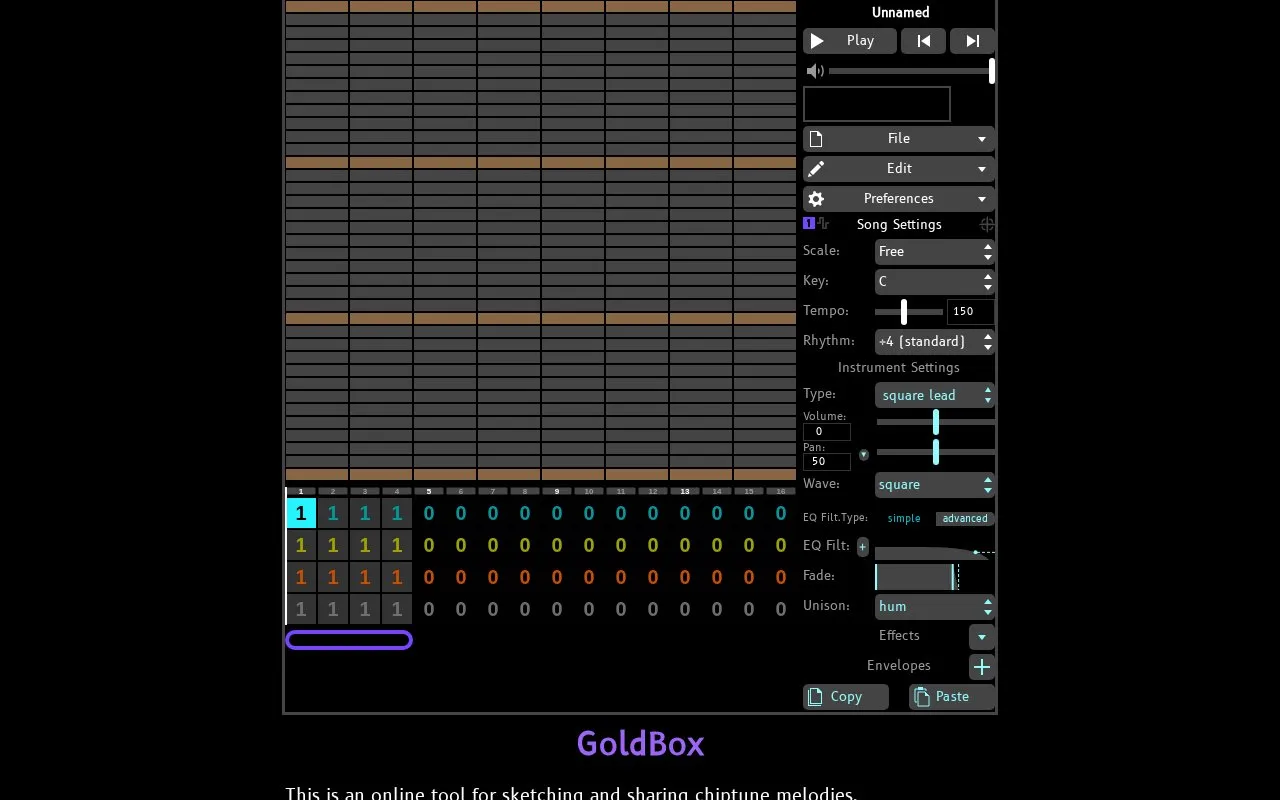
Task: Open the File menu
Action: [899, 139]
